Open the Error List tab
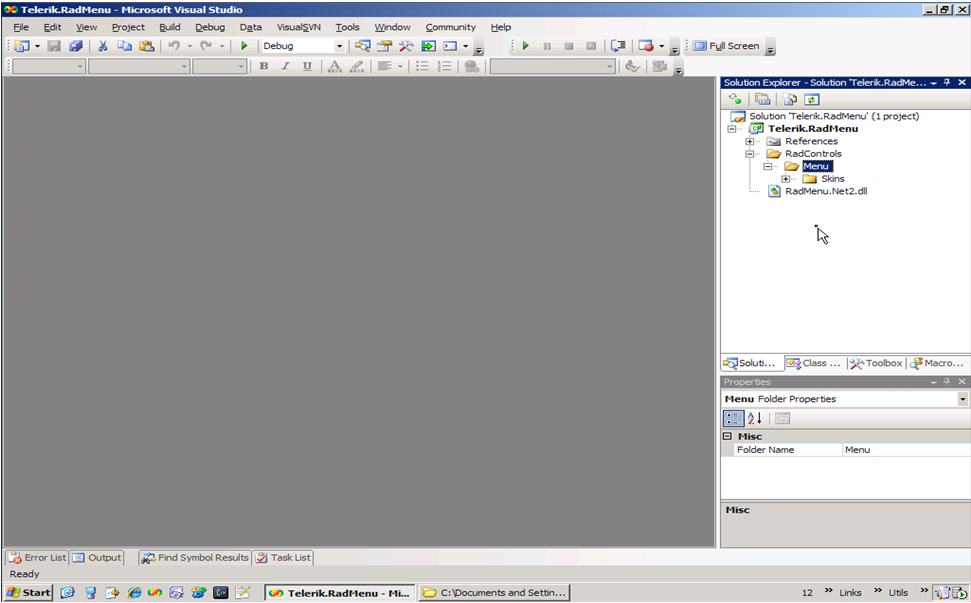Image resolution: width=971 pixels, height=603 pixels. (x=37, y=558)
